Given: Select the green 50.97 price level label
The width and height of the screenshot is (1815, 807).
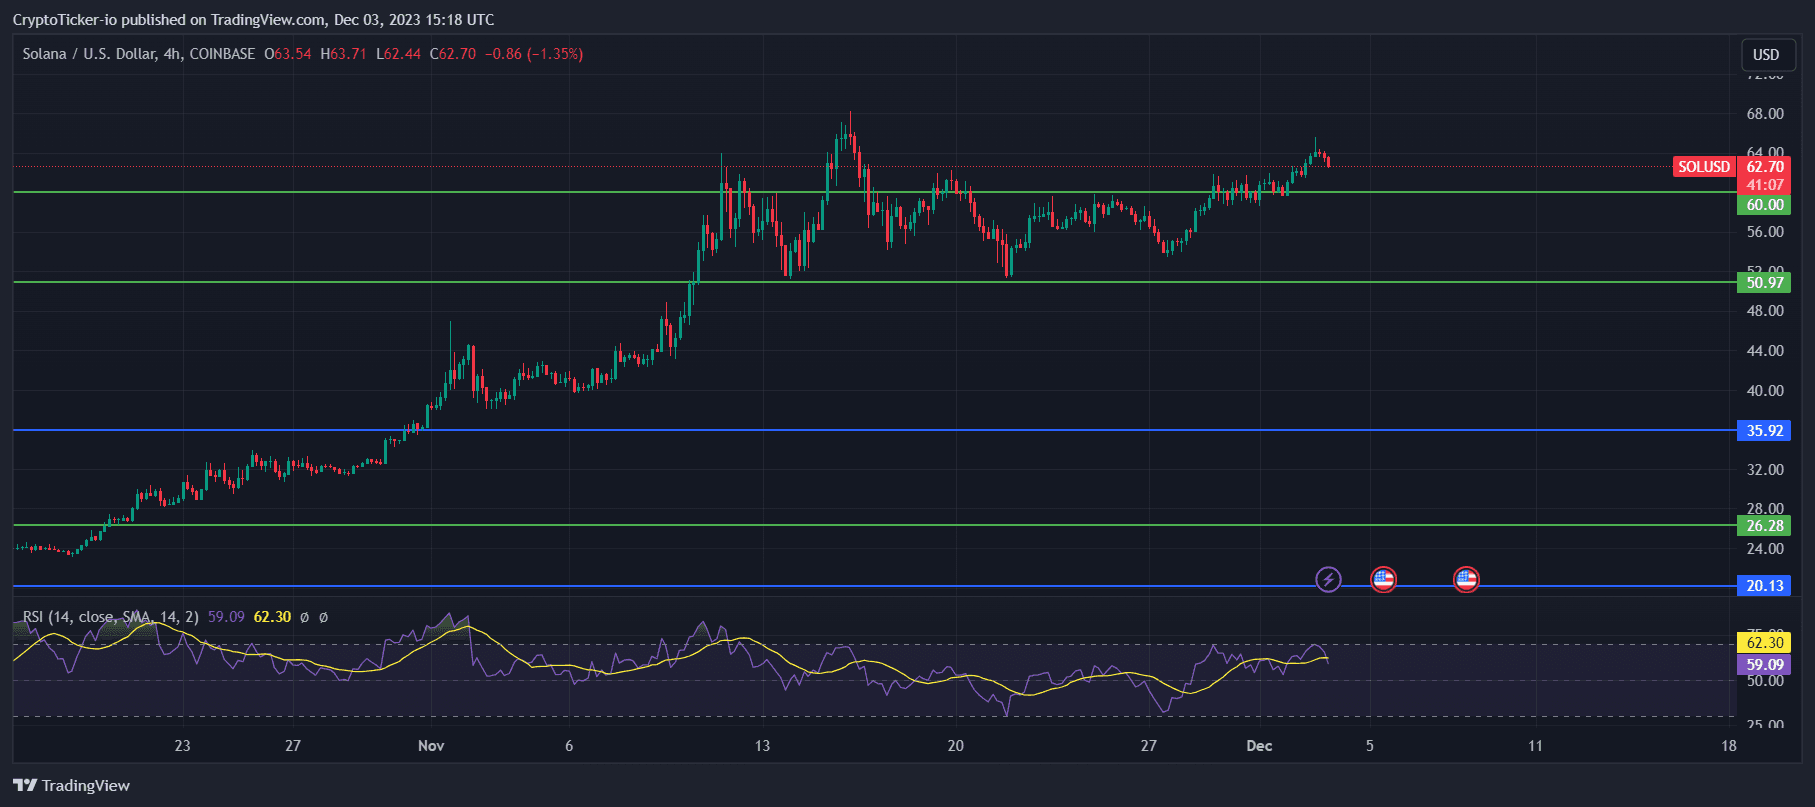Looking at the screenshot, I should [1764, 283].
